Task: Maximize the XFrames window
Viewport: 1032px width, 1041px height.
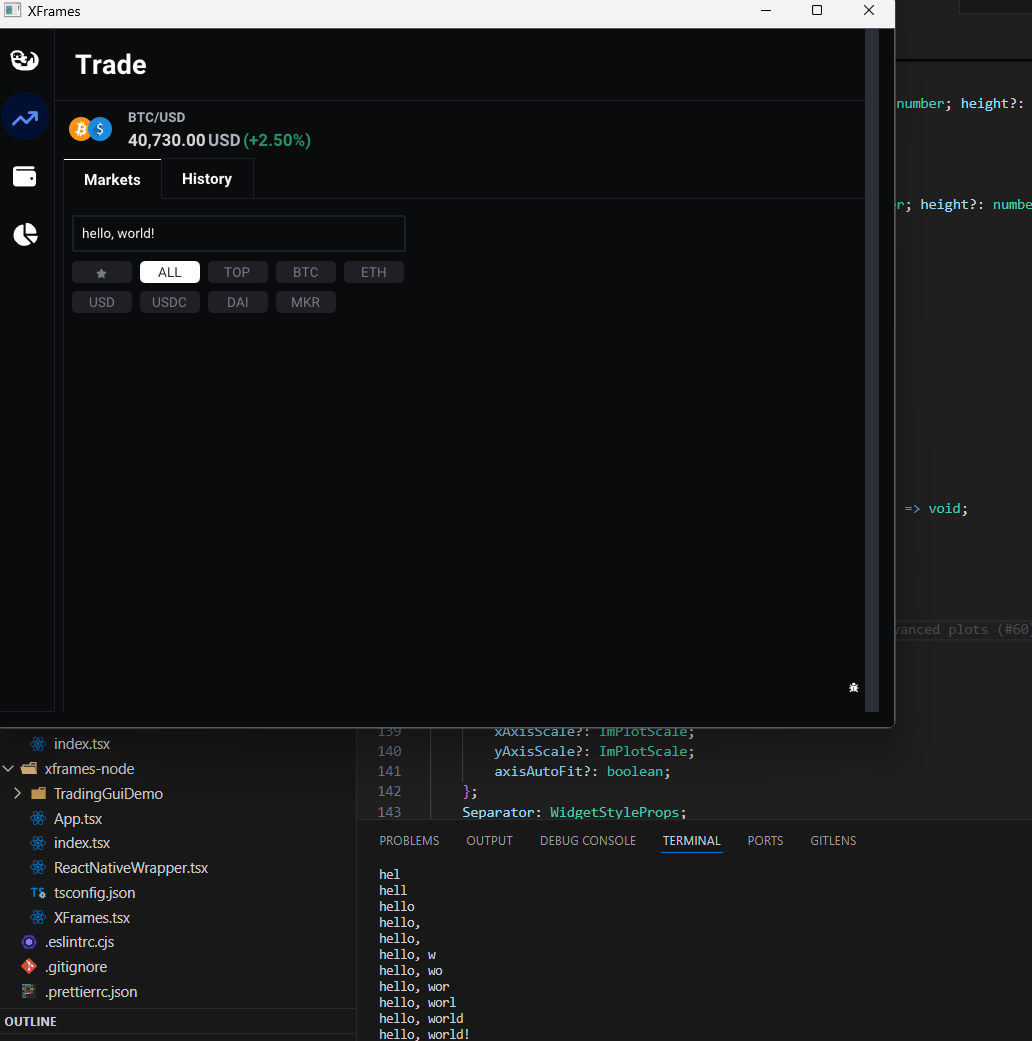Action: (x=817, y=10)
